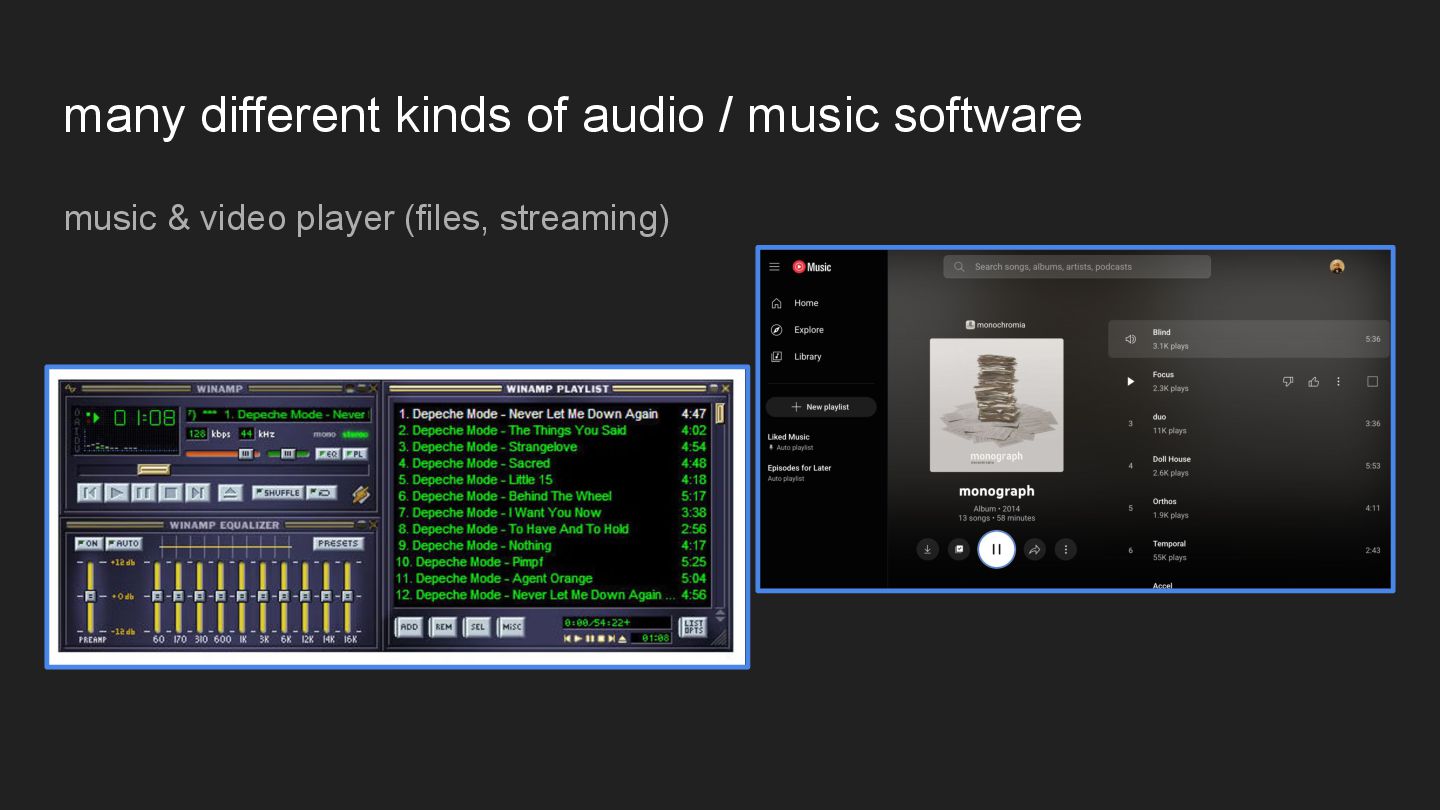Open the equalizer Presets menu

pos(338,544)
